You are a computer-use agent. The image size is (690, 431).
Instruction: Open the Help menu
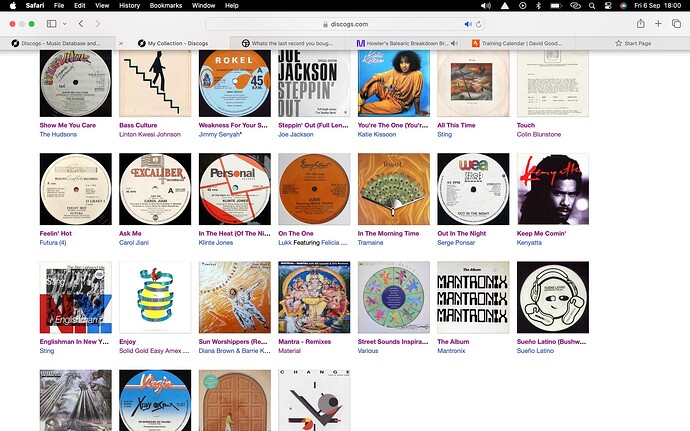click(231, 6)
